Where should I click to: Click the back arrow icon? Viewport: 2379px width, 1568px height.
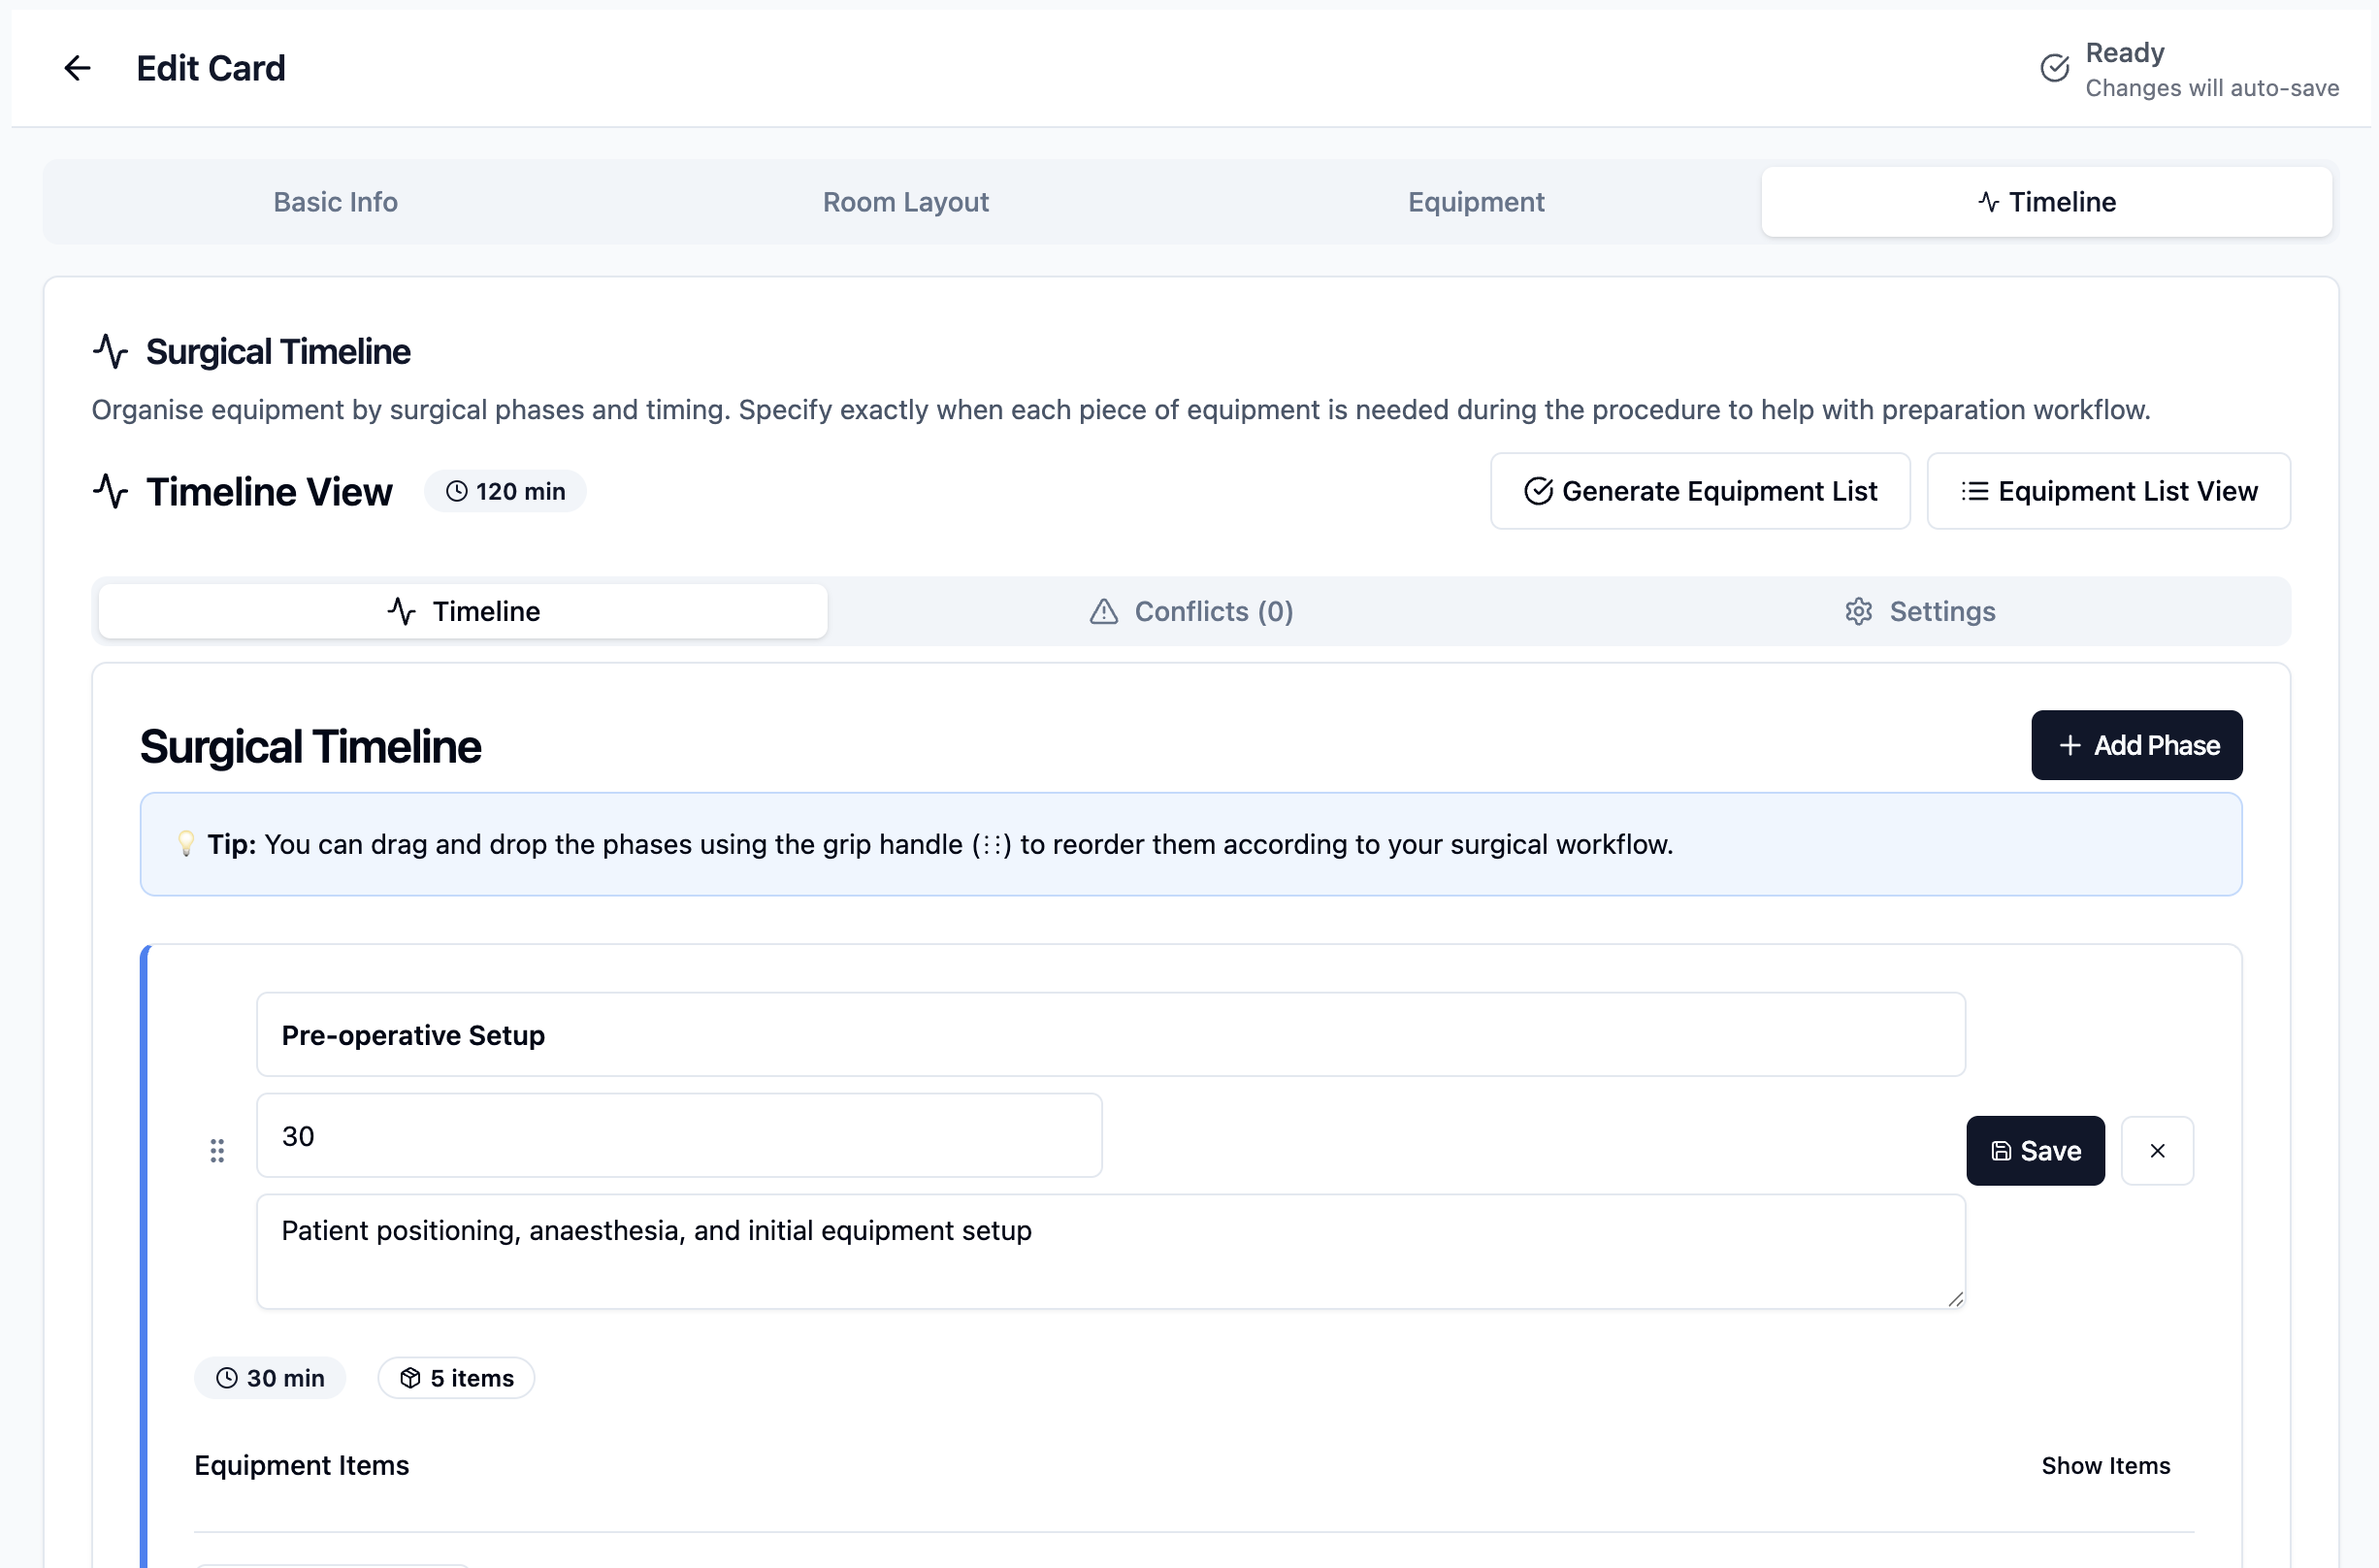click(x=77, y=68)
